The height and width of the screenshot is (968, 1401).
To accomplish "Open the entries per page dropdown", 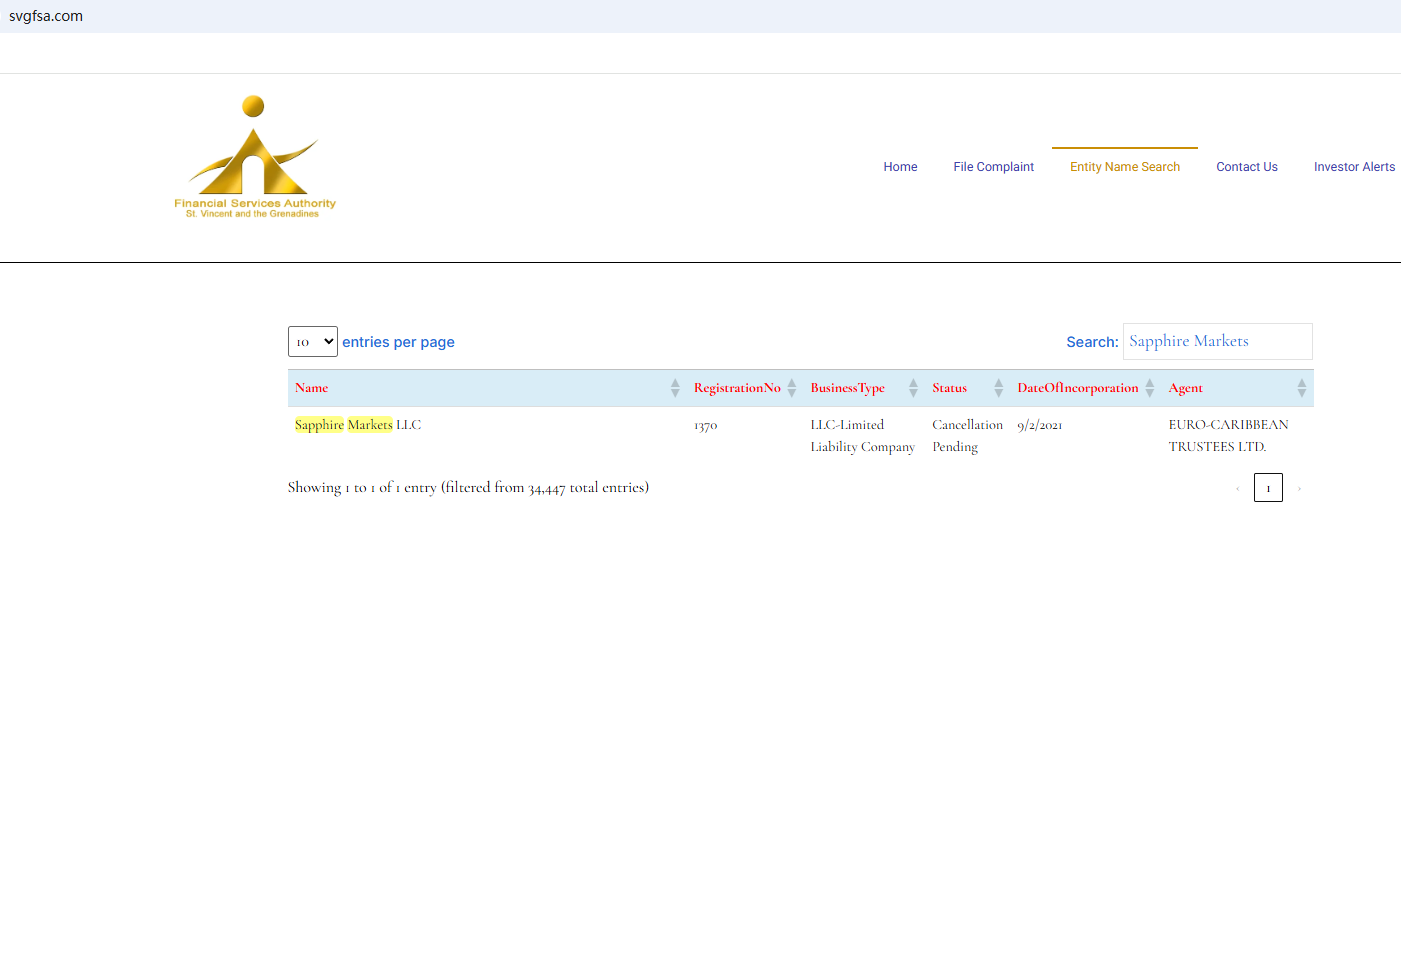I will (313, 342).
